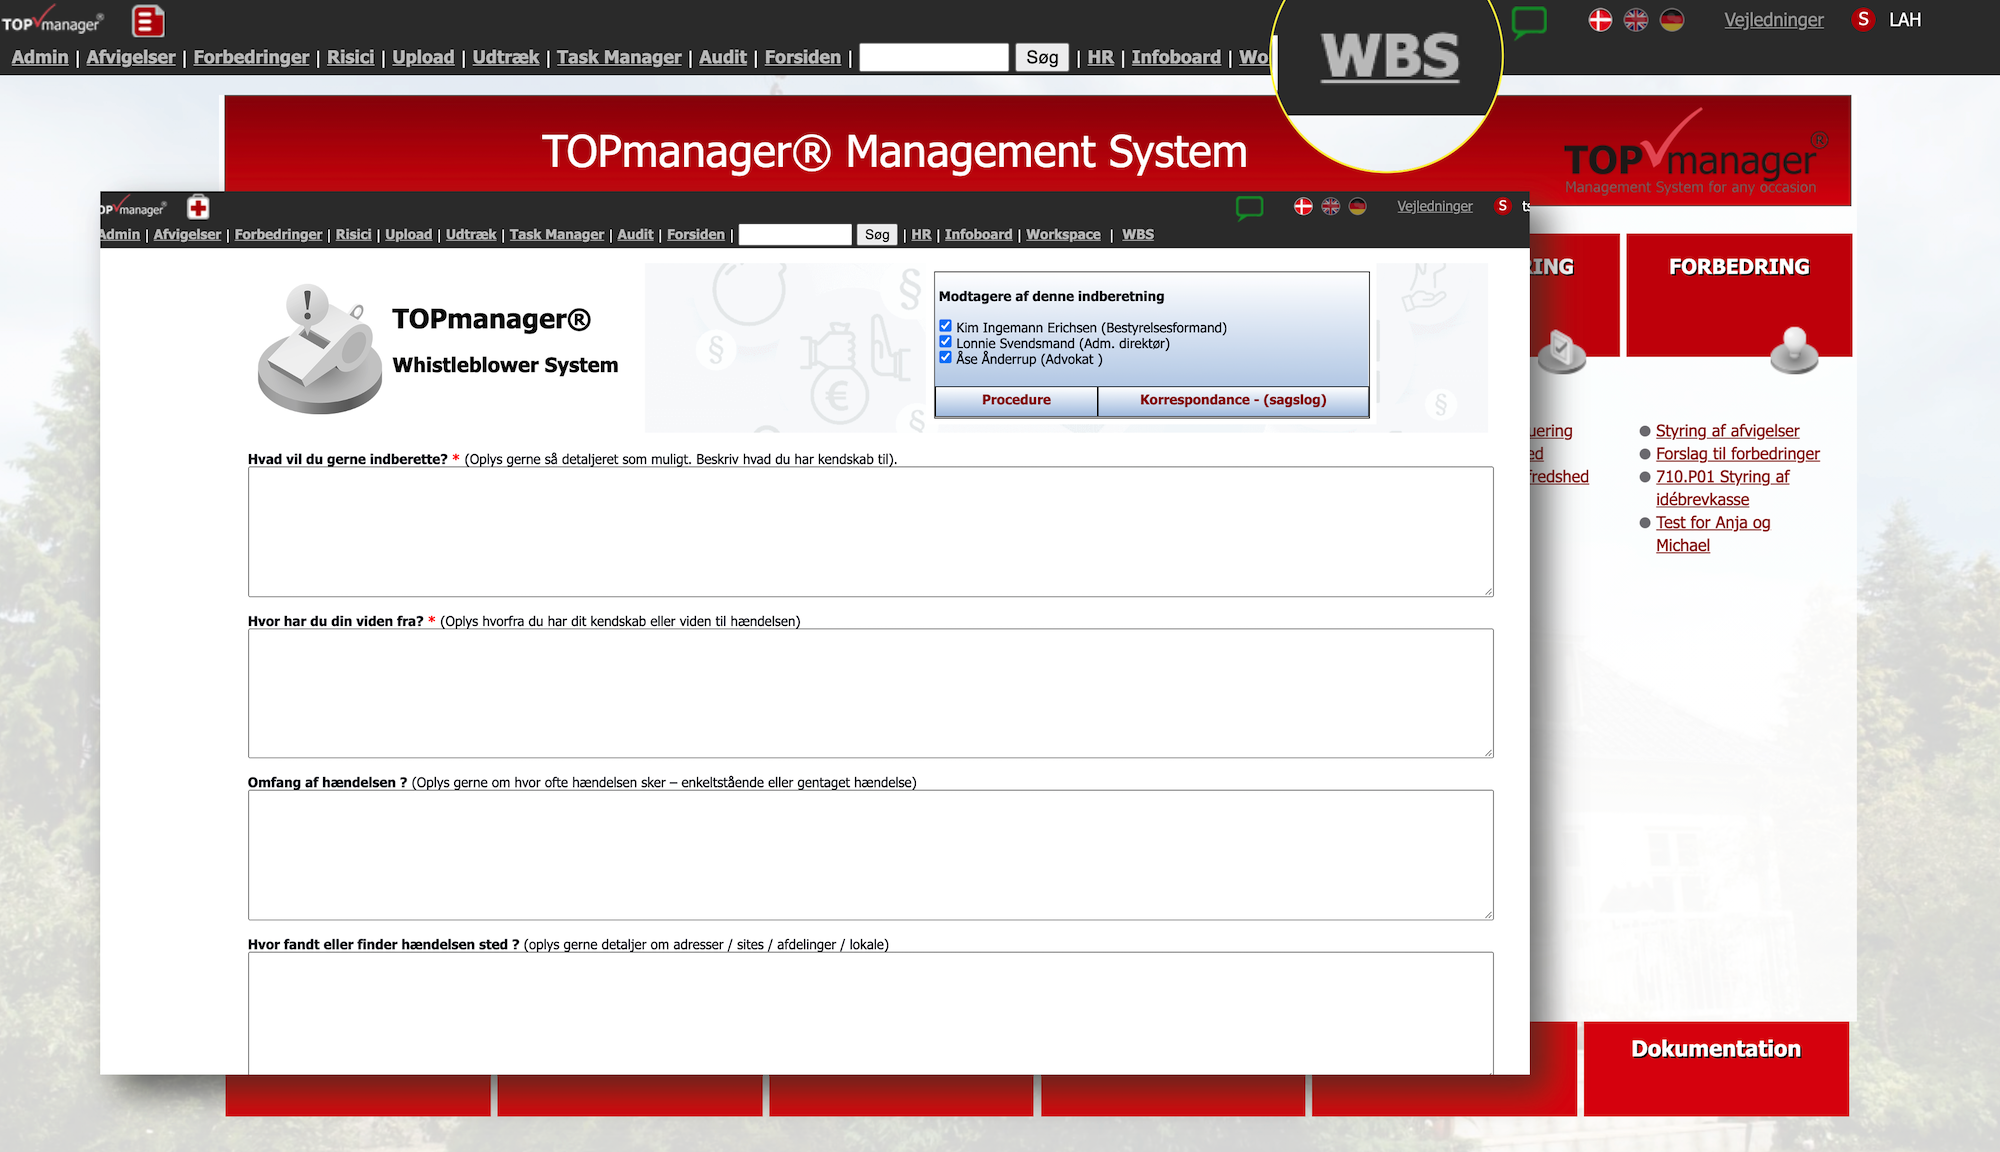Click the red S user icon in main top bar
2000x1152 pixels.
coord(1863,20)
